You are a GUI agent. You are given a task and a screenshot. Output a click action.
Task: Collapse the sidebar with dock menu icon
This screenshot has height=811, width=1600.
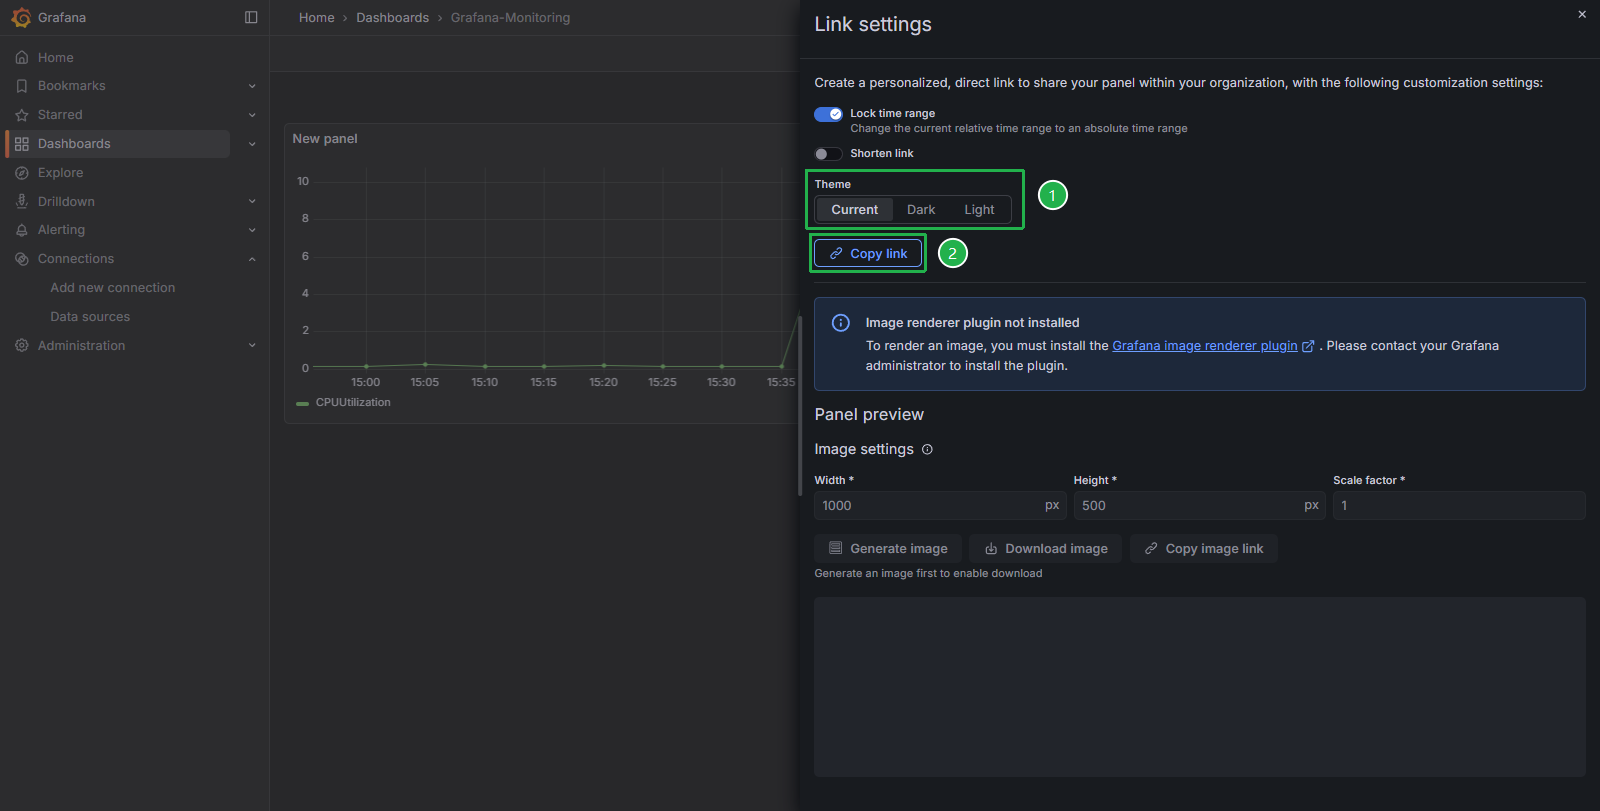tap(251, 17)
